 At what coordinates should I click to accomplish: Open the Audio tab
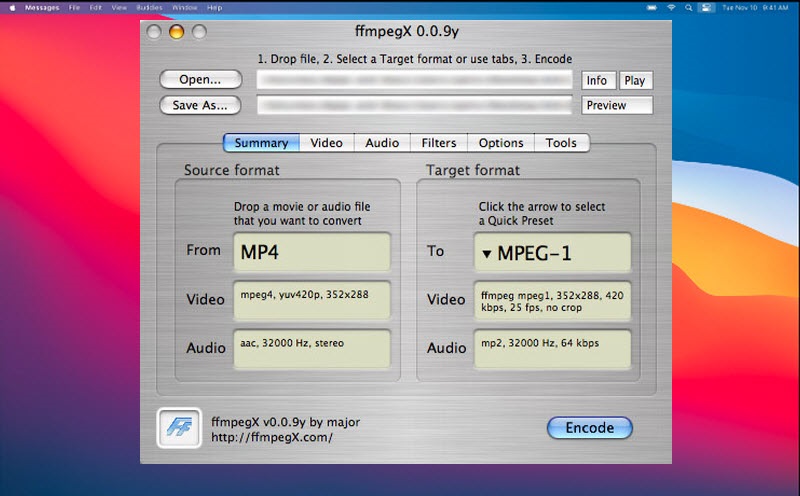point(382,143)
